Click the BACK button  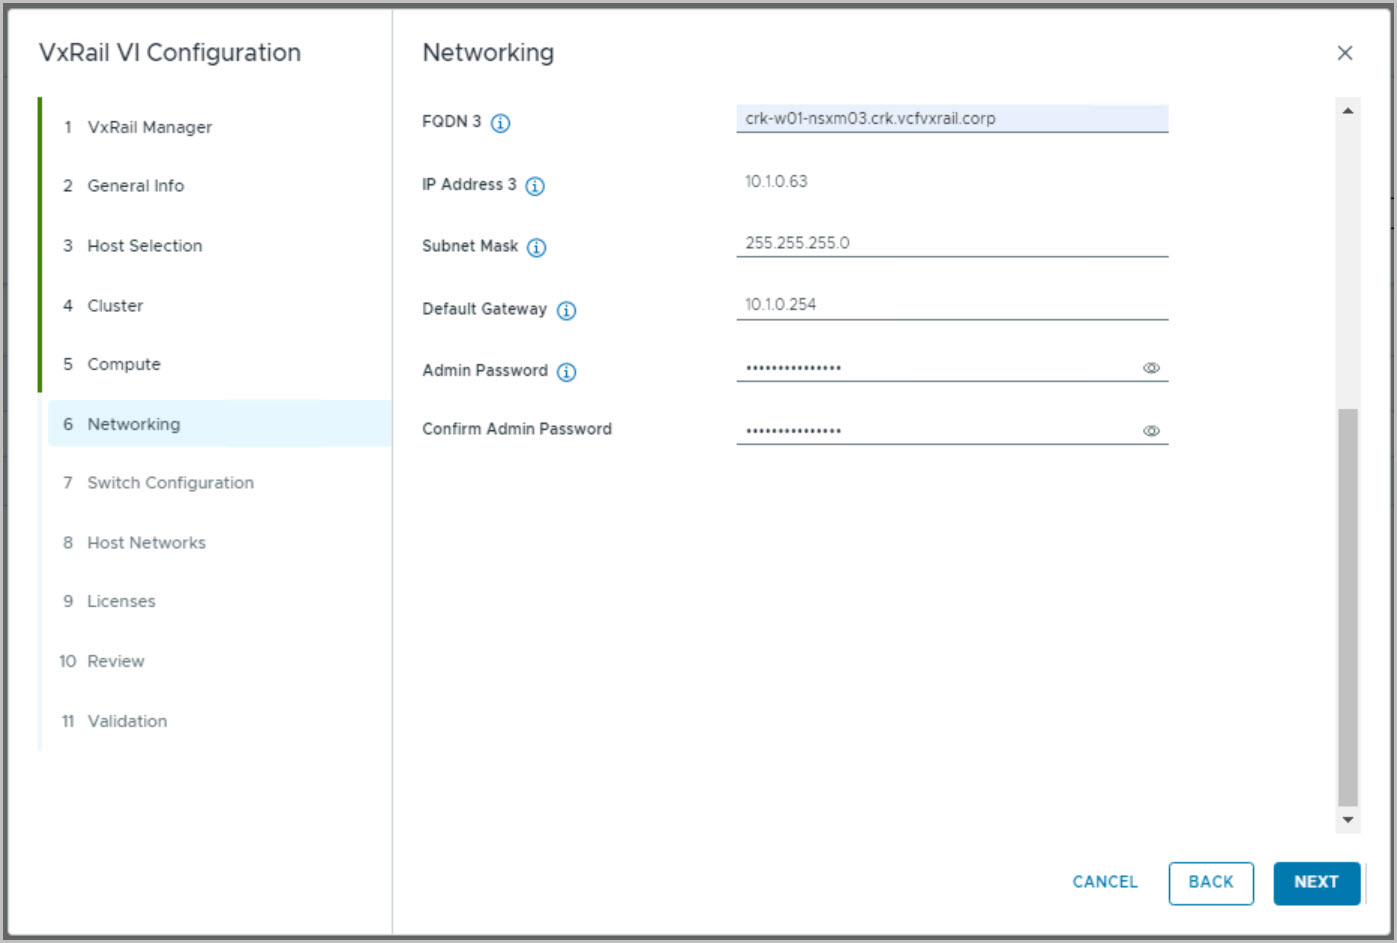[x=1210, y=882]
